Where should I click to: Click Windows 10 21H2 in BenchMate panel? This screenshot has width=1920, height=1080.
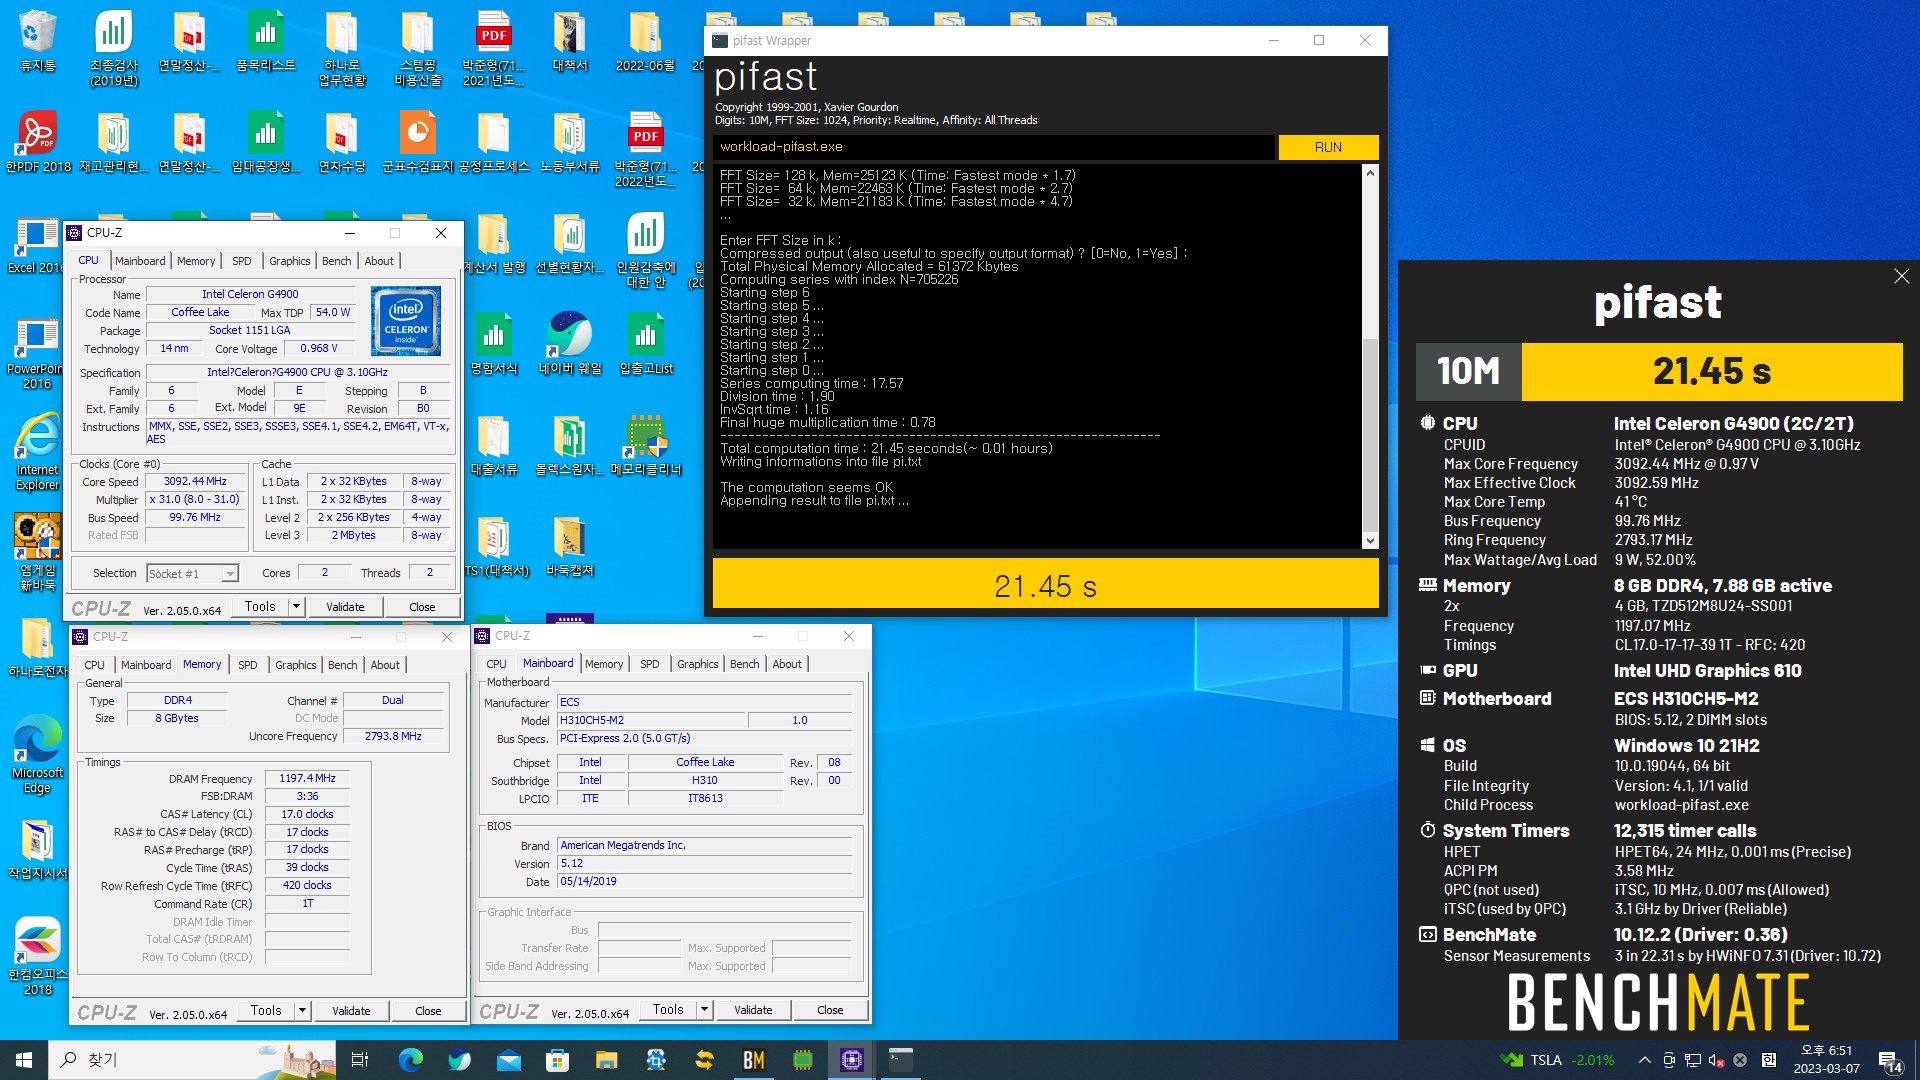[x=1686, y=745]
